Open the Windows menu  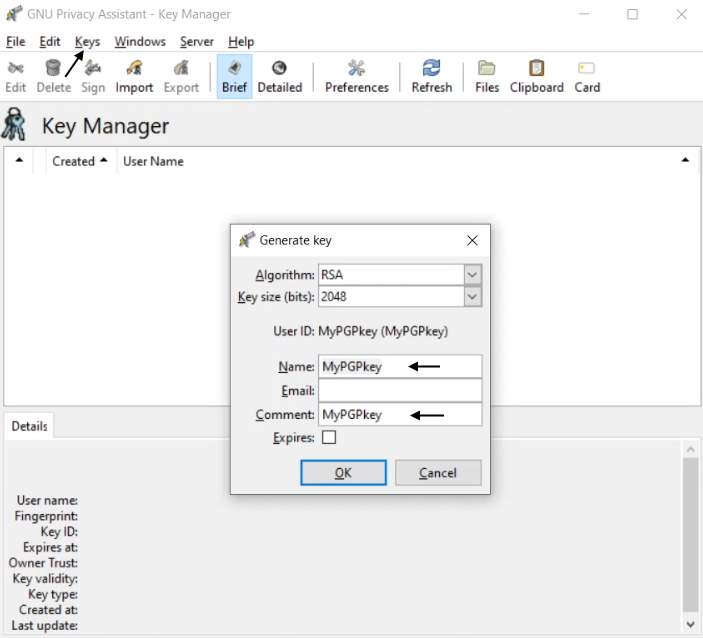[x=140, y=42]
